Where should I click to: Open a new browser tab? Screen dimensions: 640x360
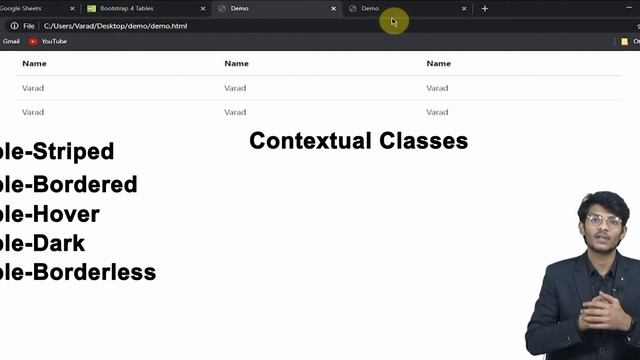484,9
